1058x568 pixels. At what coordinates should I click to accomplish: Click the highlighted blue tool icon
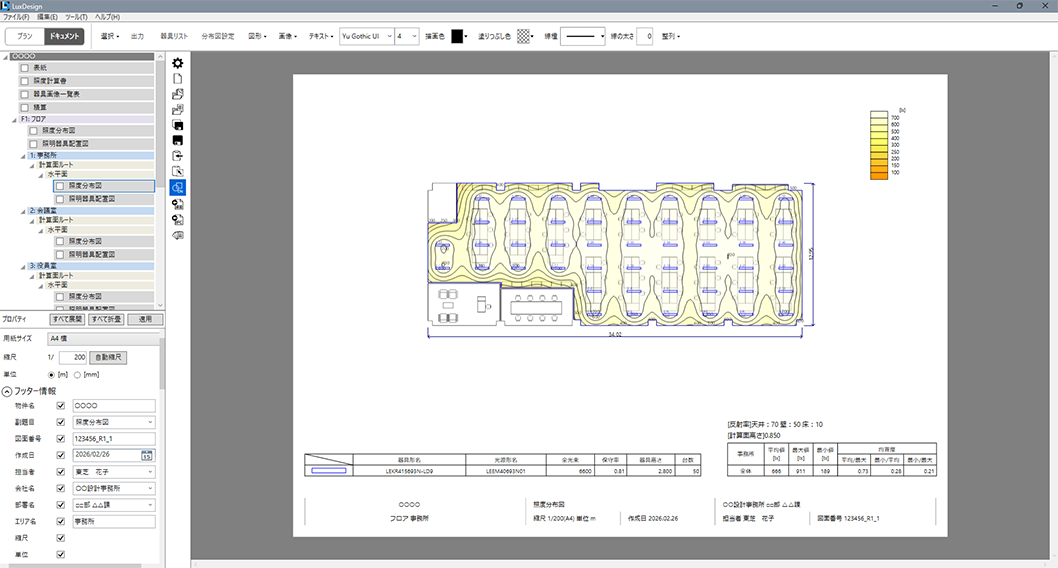[178, 187]
